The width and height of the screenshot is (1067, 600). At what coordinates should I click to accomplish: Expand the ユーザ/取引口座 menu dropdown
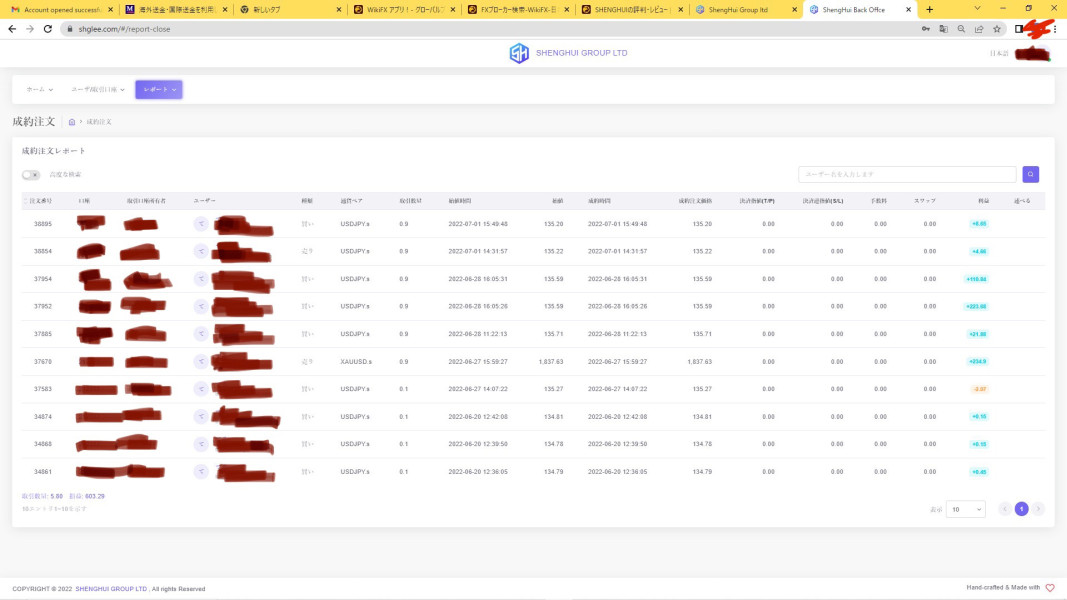[x=97, y=90]
